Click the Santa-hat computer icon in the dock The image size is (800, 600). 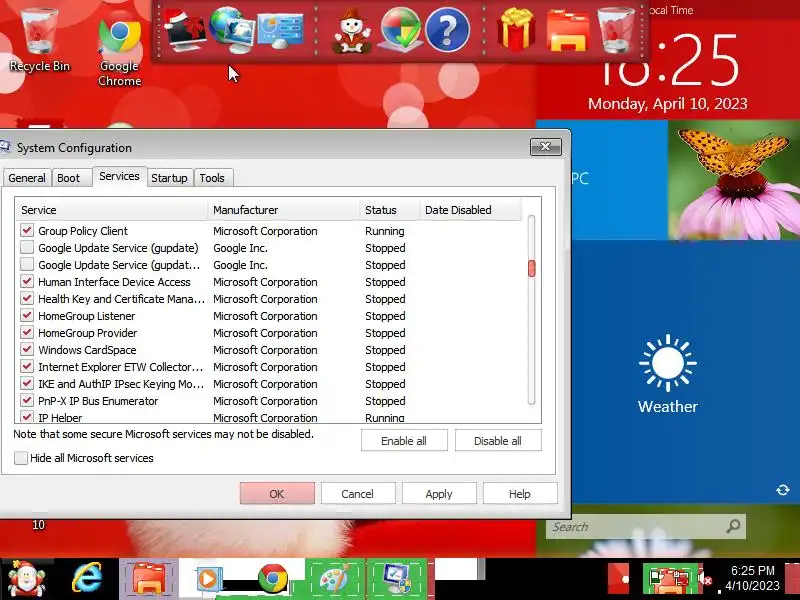tap(185, 31)
